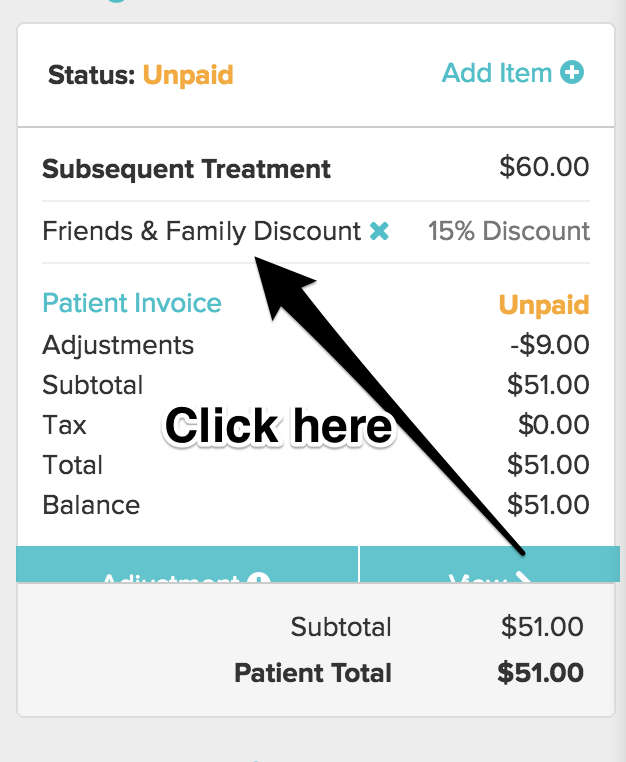Click the Balance row label
Viewport: 626px width, 762px height.
[91, 505]
